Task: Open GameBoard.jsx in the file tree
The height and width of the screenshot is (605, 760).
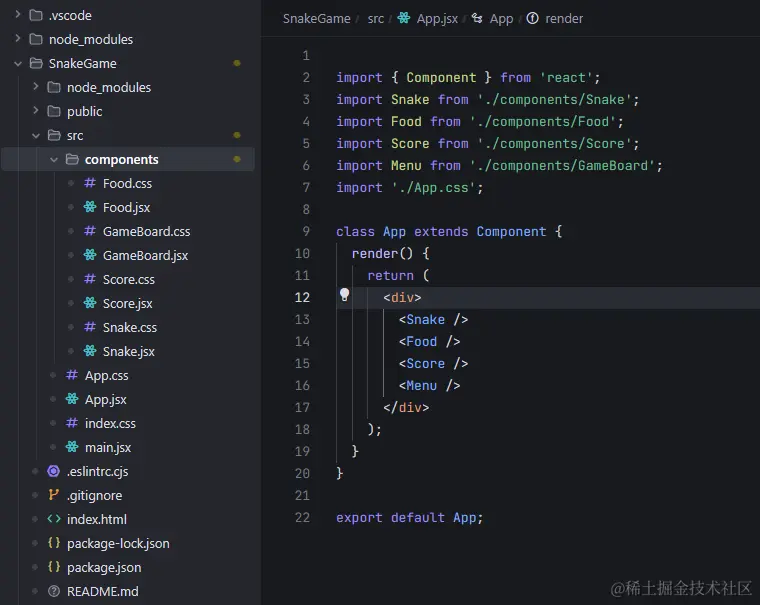Action: pyautogui.click(x=145, y=255)
